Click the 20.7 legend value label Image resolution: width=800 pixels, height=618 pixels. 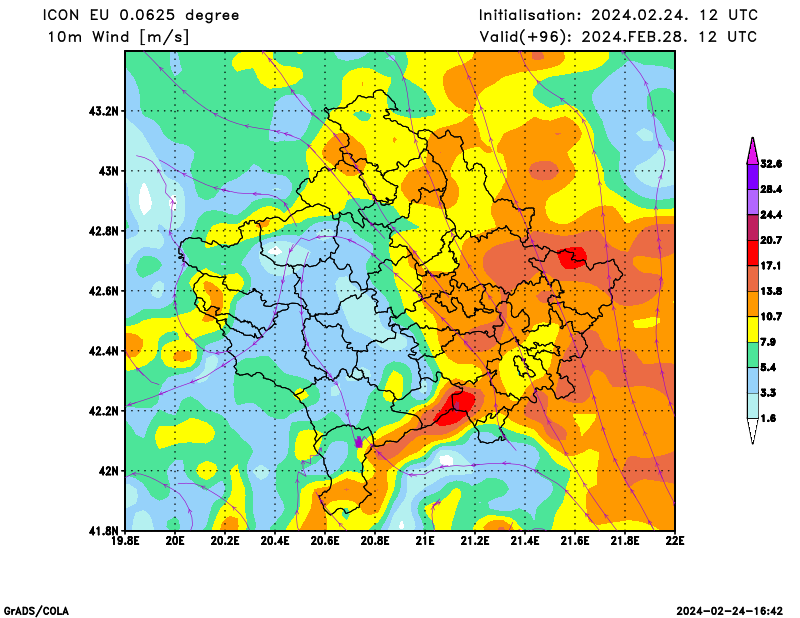coord(771,240)
